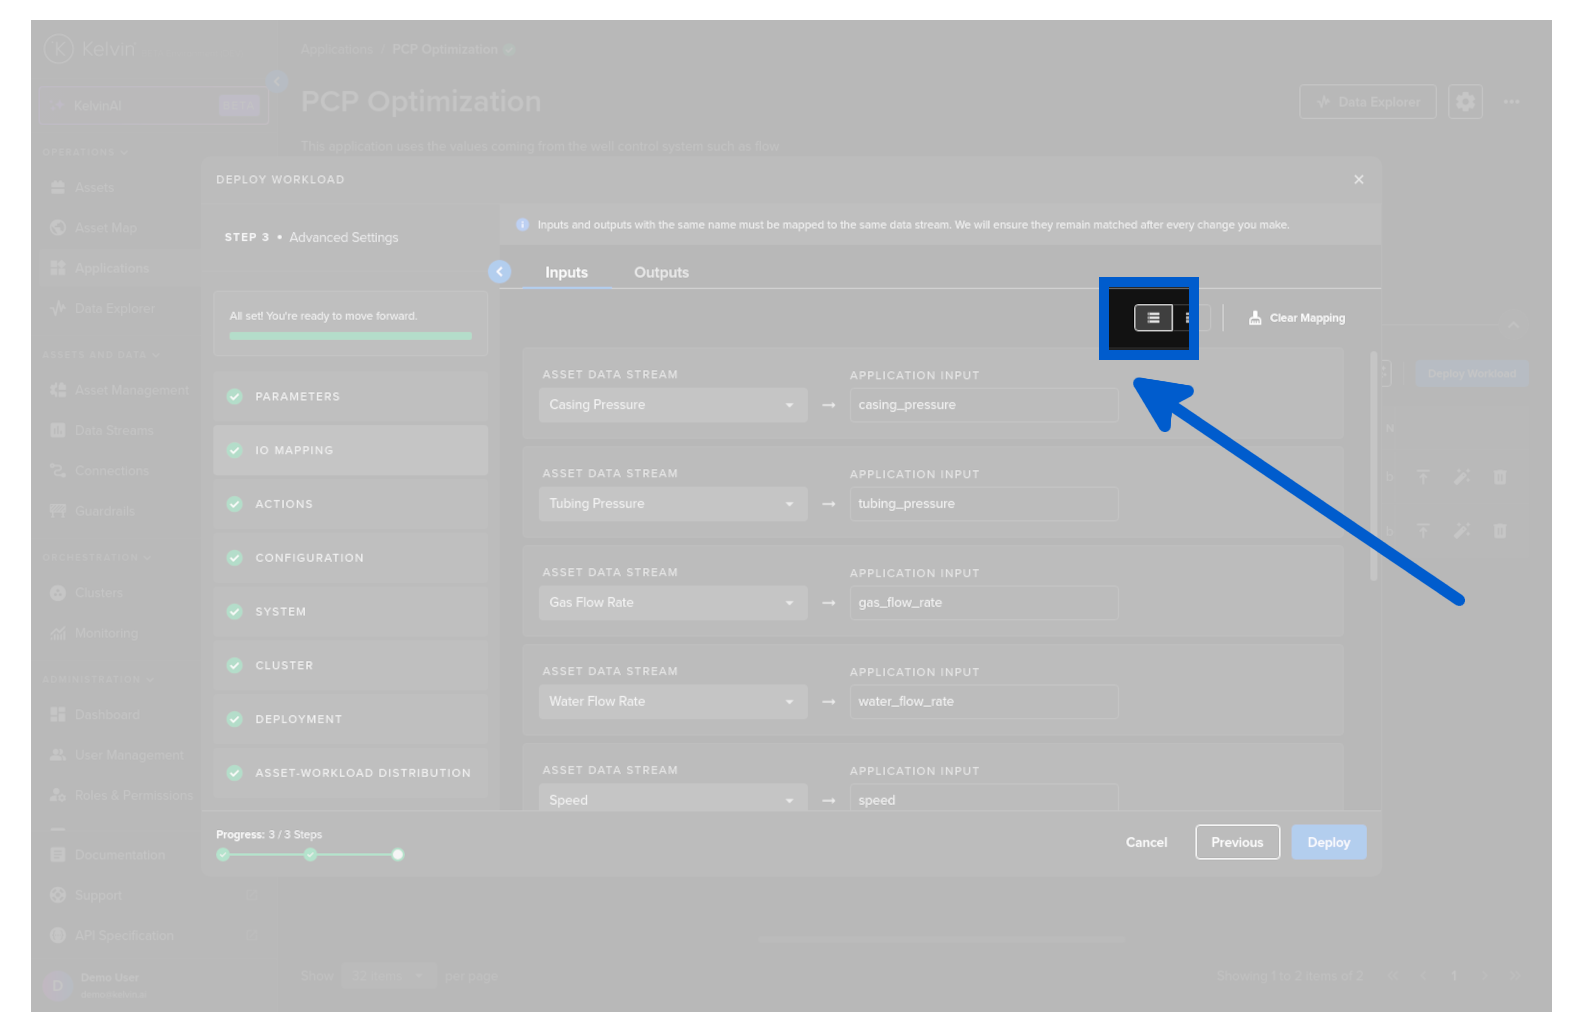1584x1033 pixels.
Task: Switch to the Outputs tab
Action: pos(661,273)
